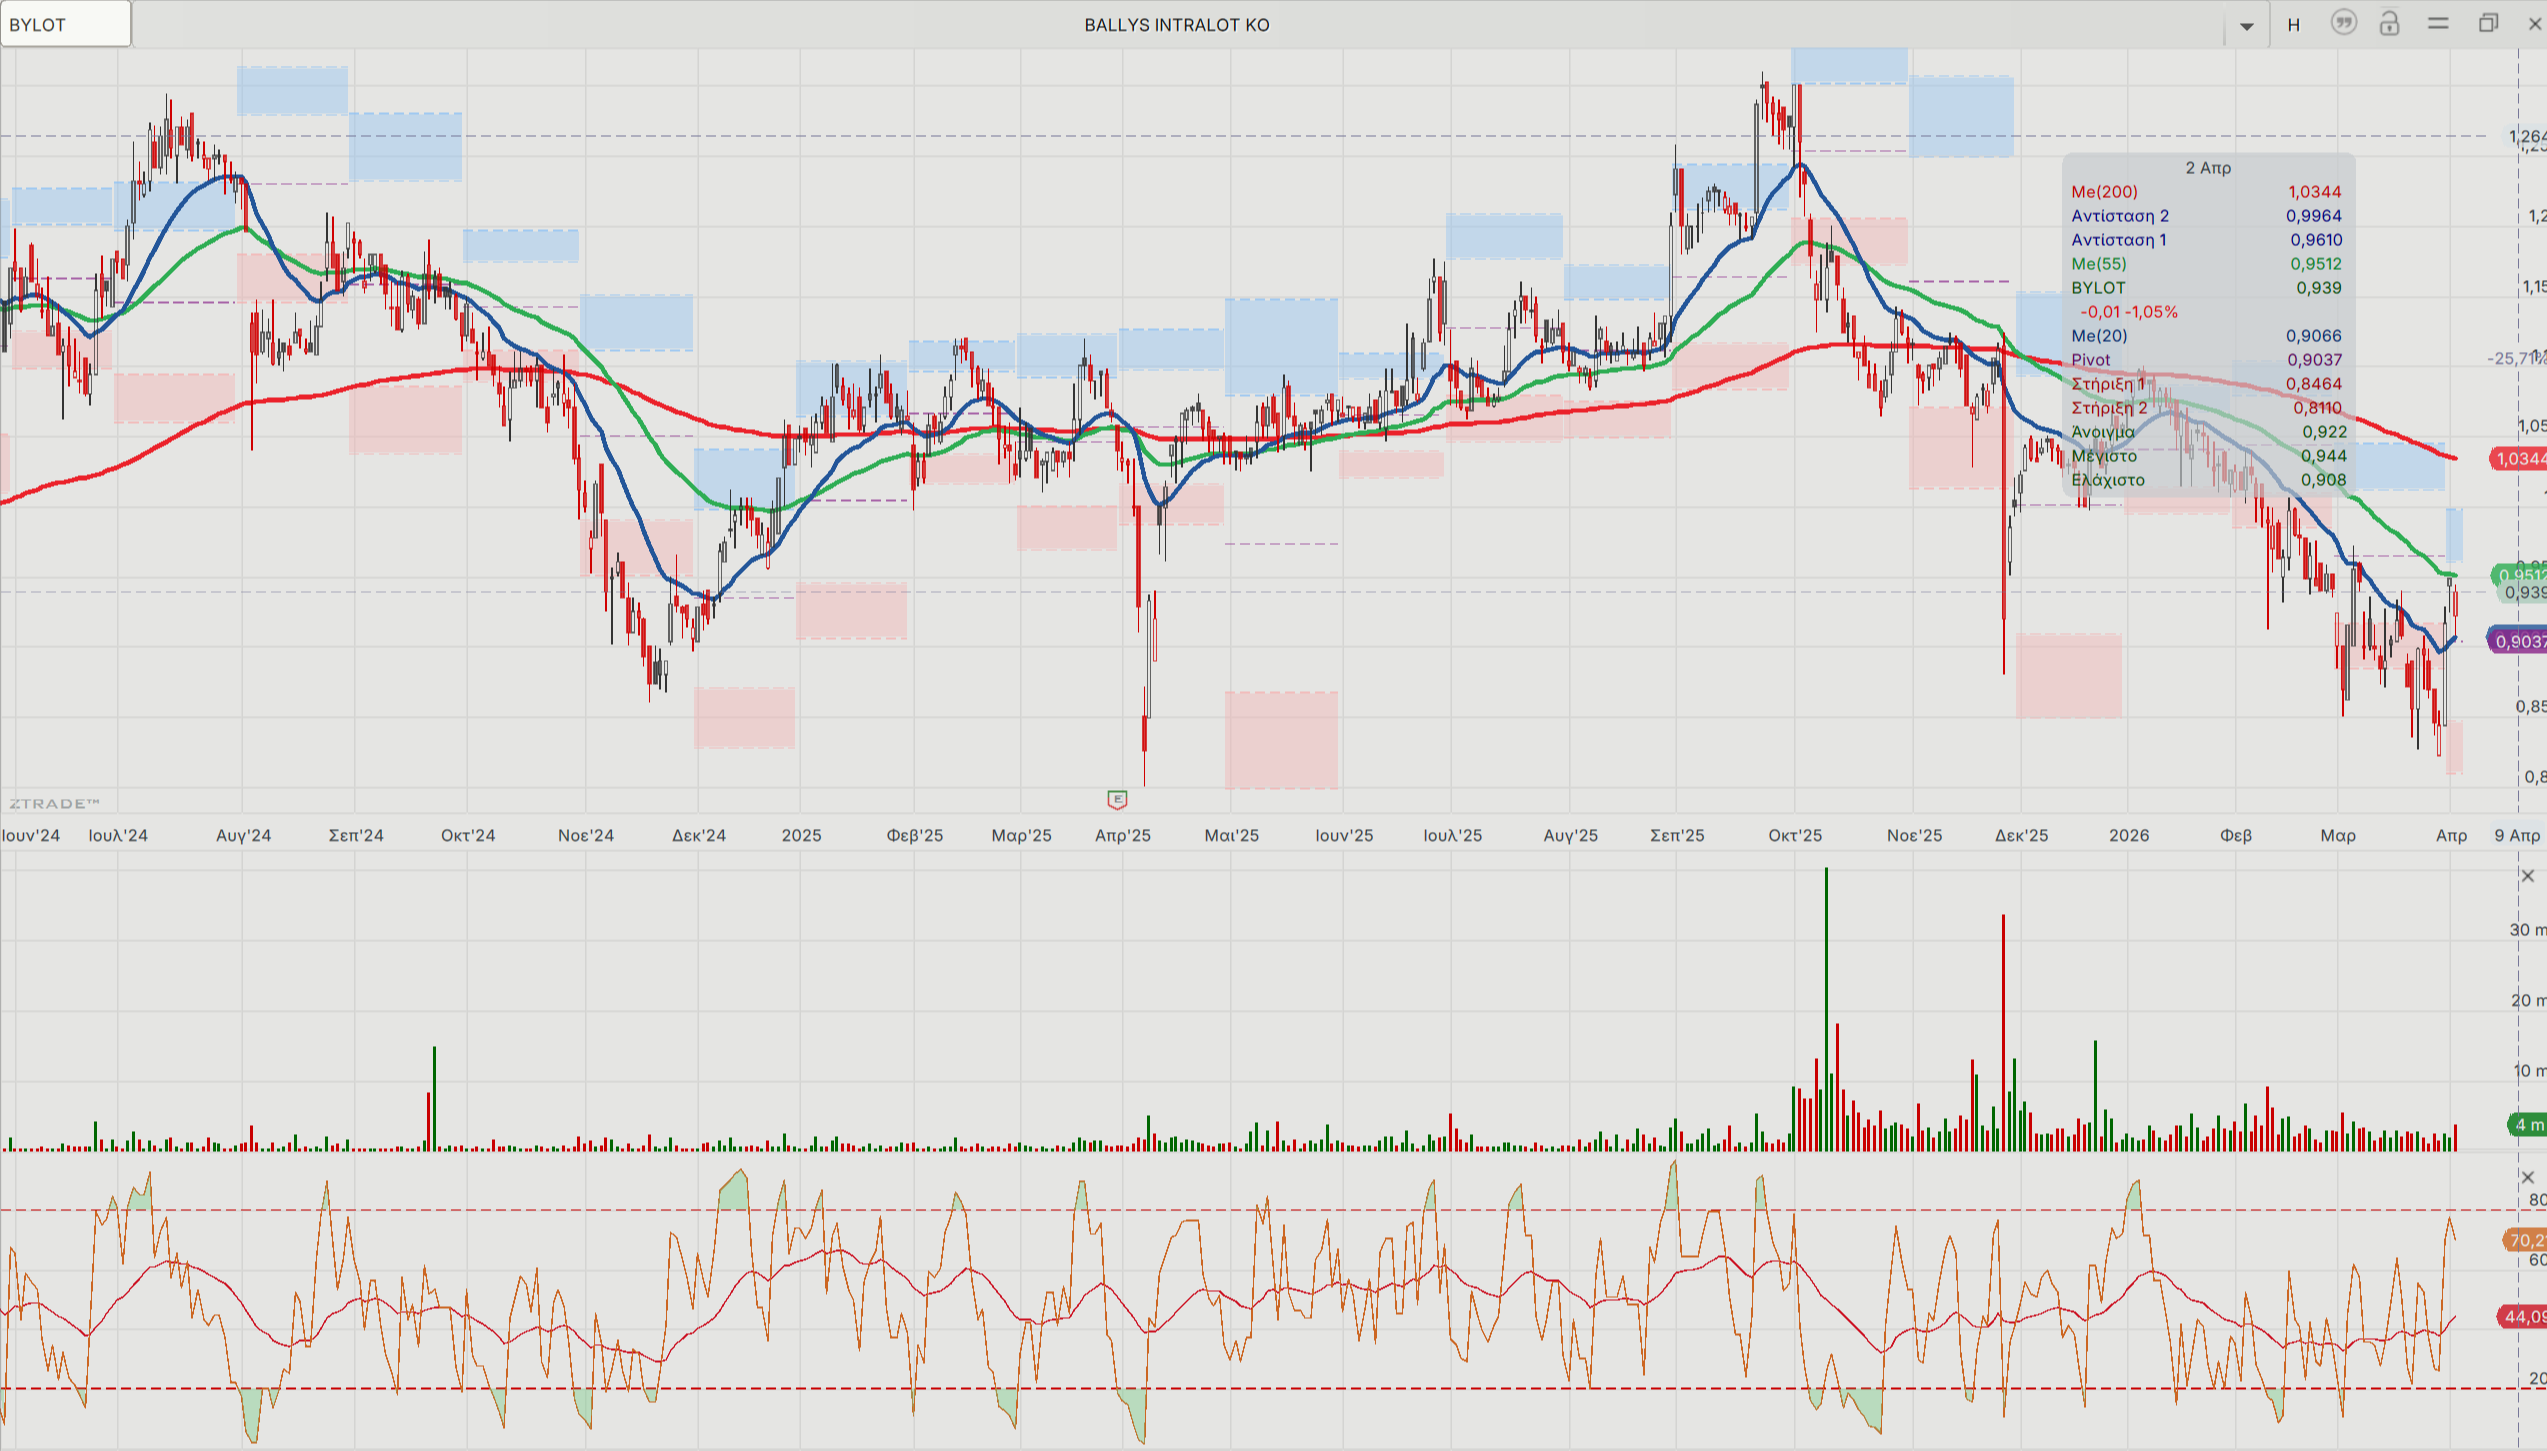Select the H timeframe button
This screenshot has width=2547, height=1451.
click(2294, 25)
